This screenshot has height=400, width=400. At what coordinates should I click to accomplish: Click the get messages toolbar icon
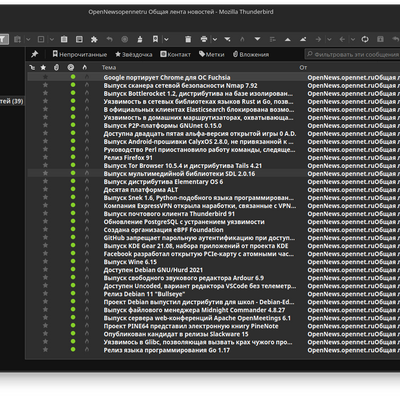pos(17,39)
